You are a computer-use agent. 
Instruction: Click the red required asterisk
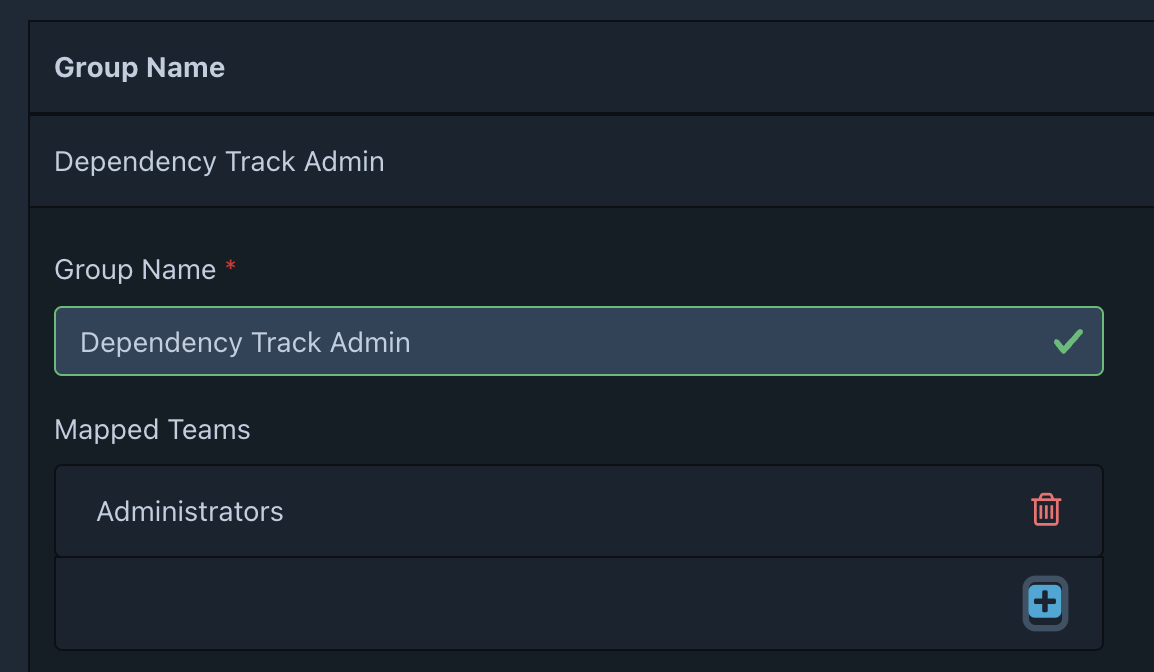coord(231,267)
